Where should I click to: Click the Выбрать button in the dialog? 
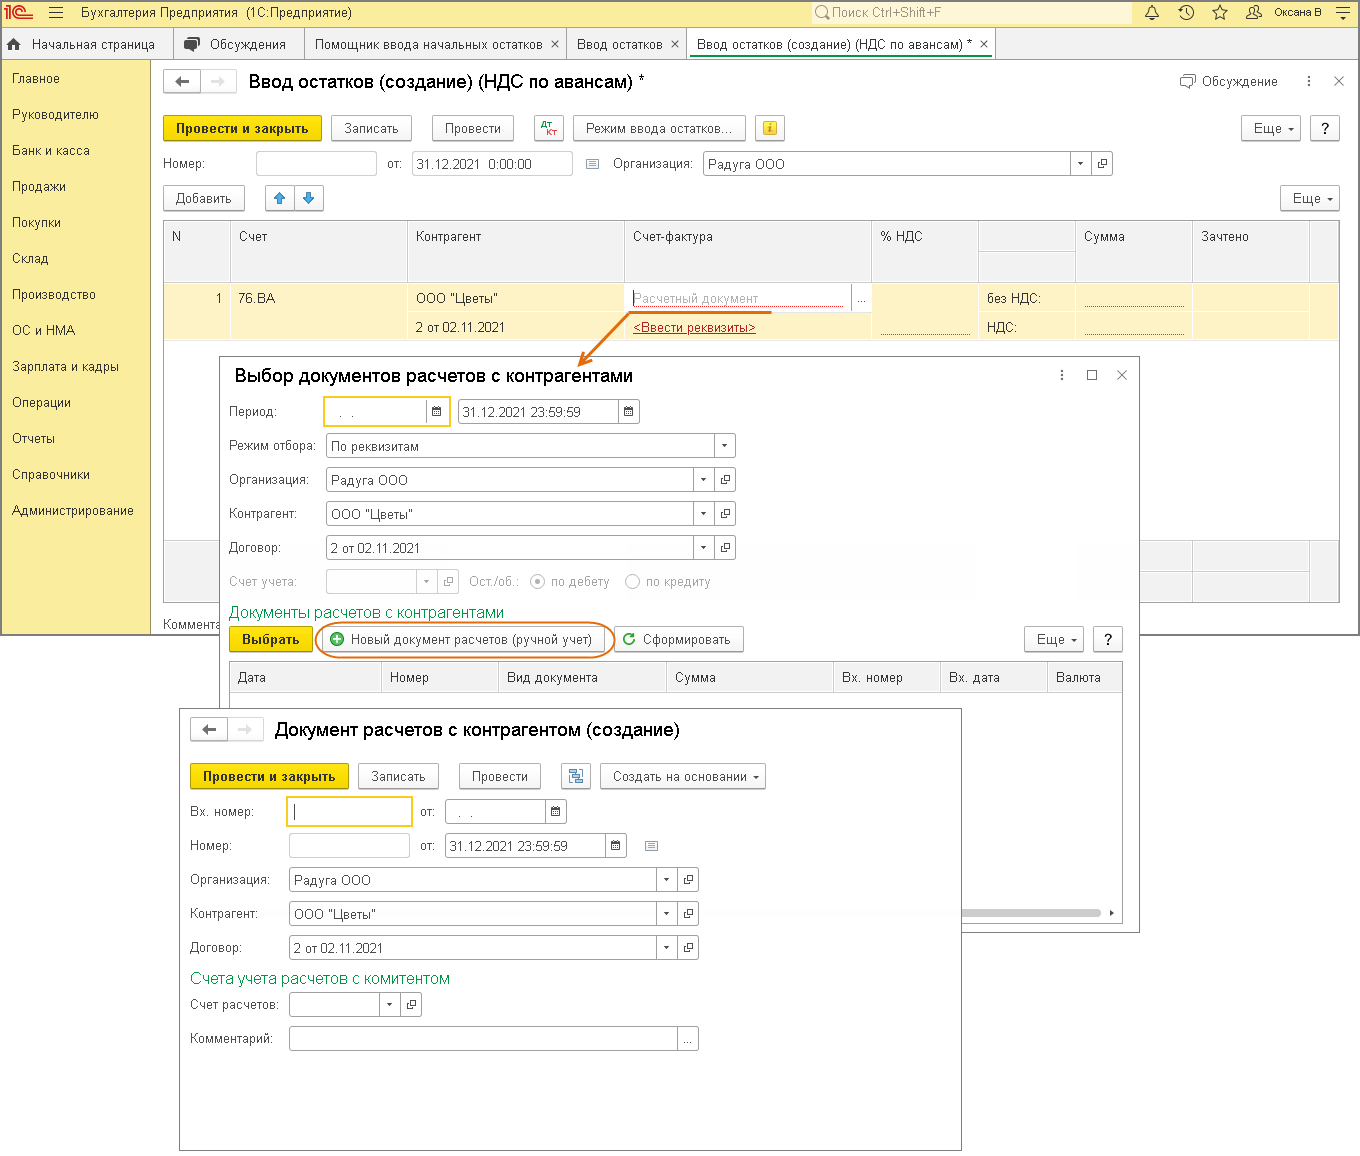coord(270,639)
